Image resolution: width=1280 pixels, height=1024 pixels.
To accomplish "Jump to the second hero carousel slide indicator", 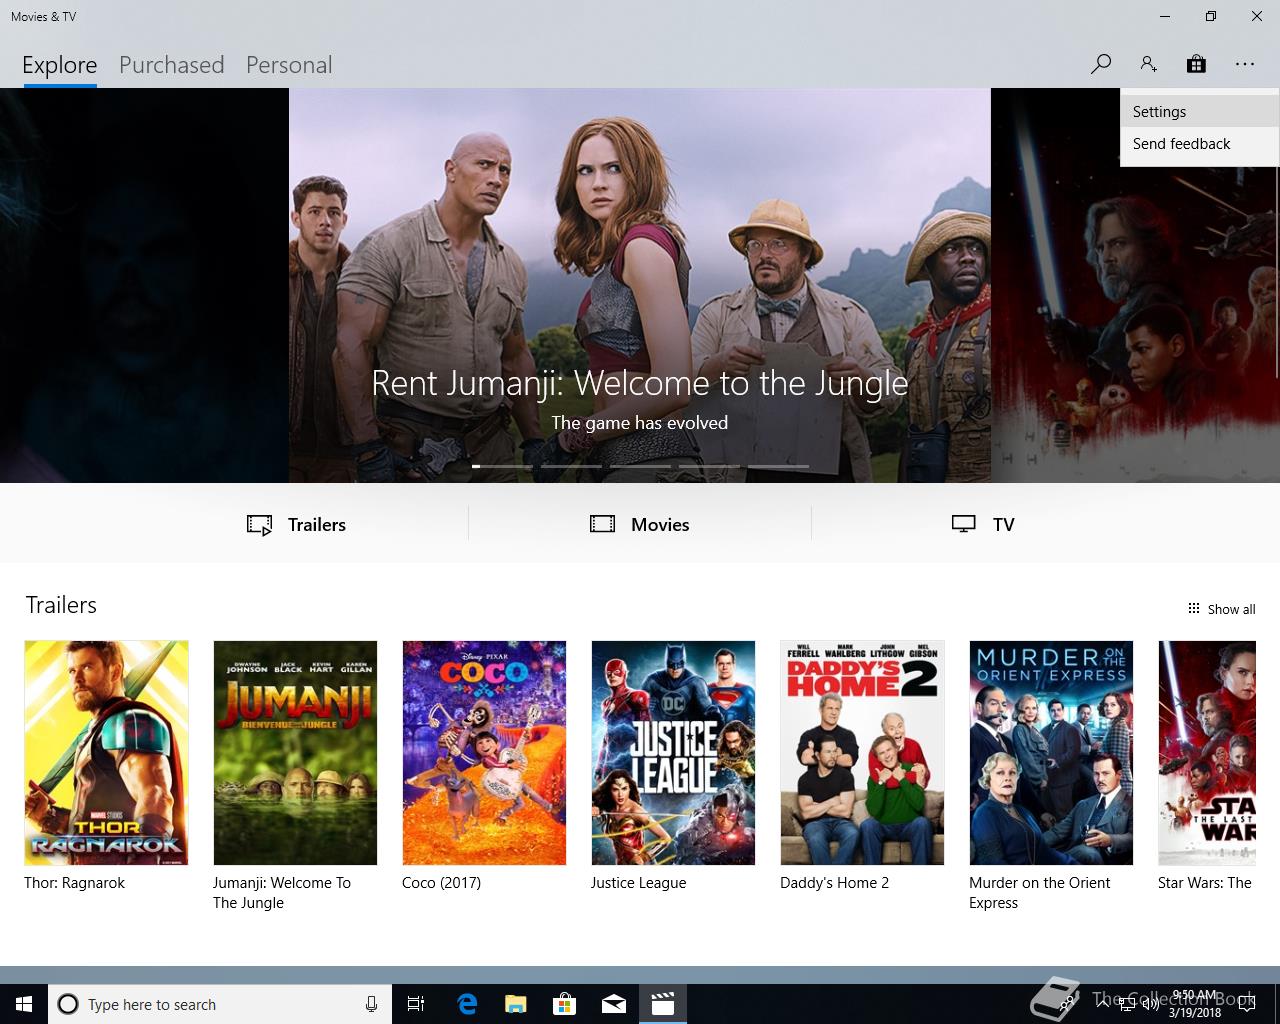I will [x=571, y=466].
